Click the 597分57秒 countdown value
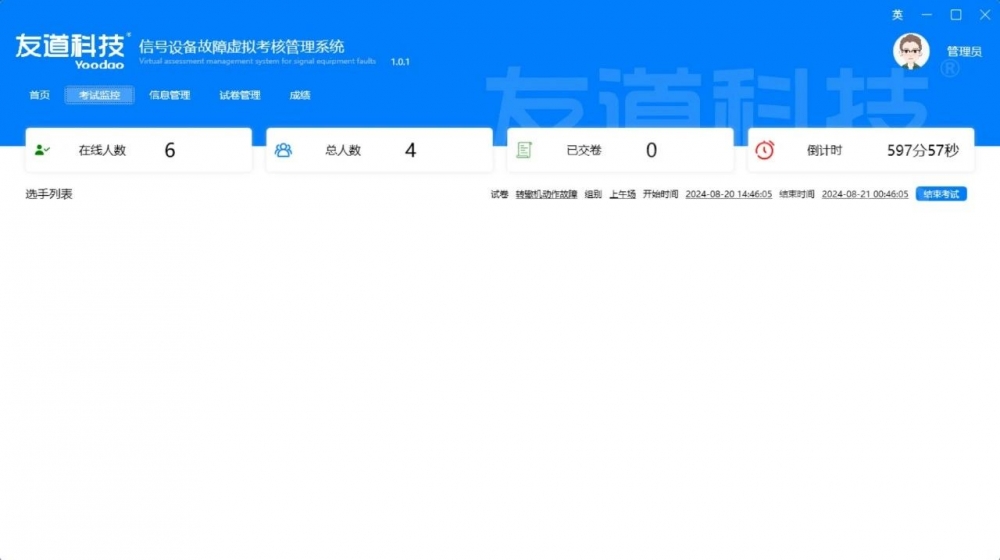The height and width of the screenshot is (560, 1000). click(922, 150)
